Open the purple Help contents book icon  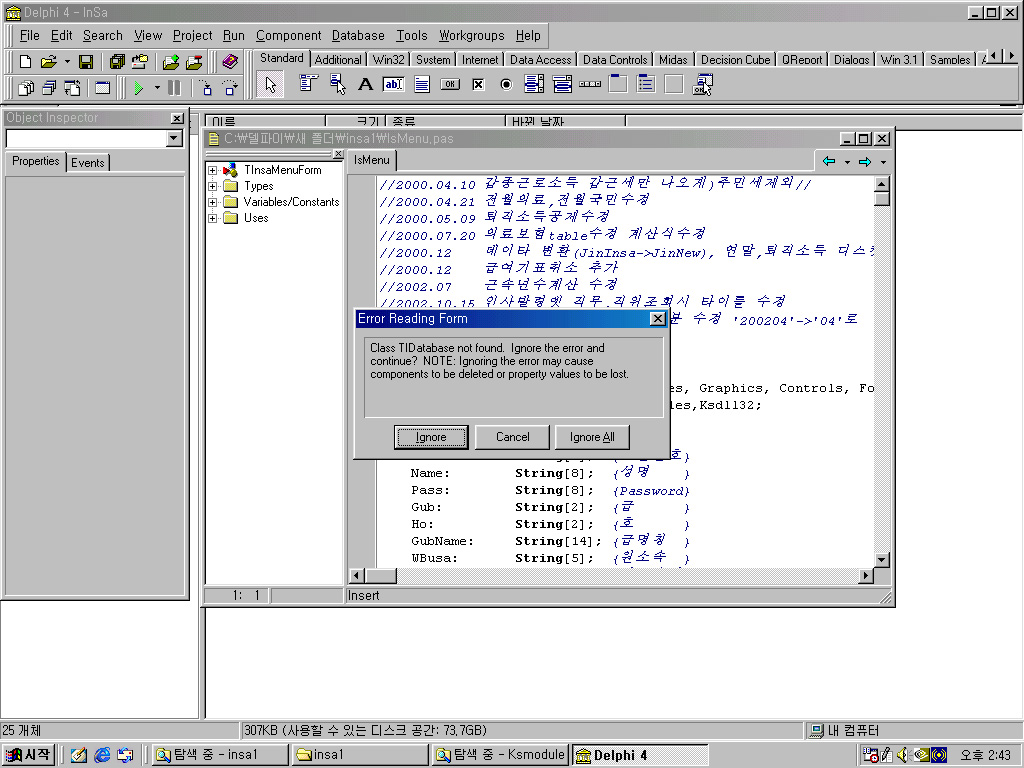(x=230, y=62)
